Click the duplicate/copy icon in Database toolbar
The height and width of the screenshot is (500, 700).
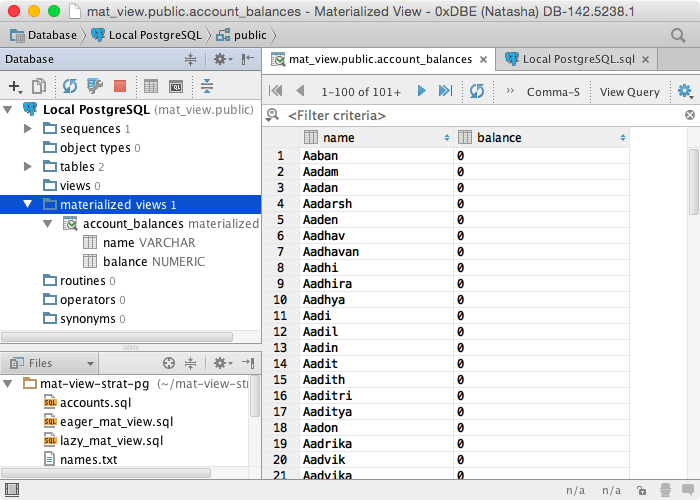(x=39, y=86)
